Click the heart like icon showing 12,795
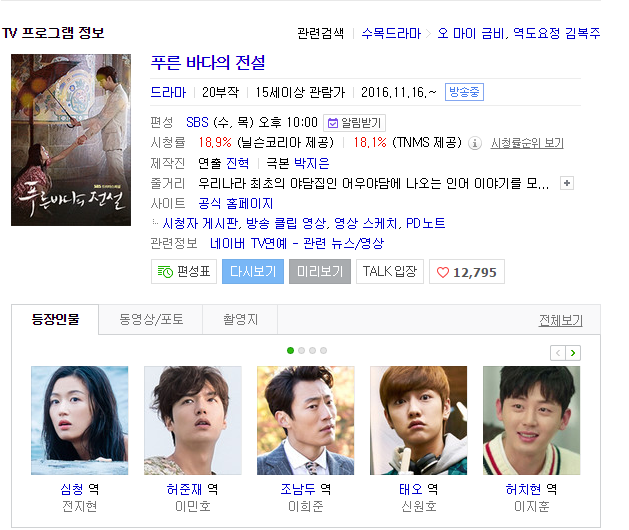 pos(443,272)
